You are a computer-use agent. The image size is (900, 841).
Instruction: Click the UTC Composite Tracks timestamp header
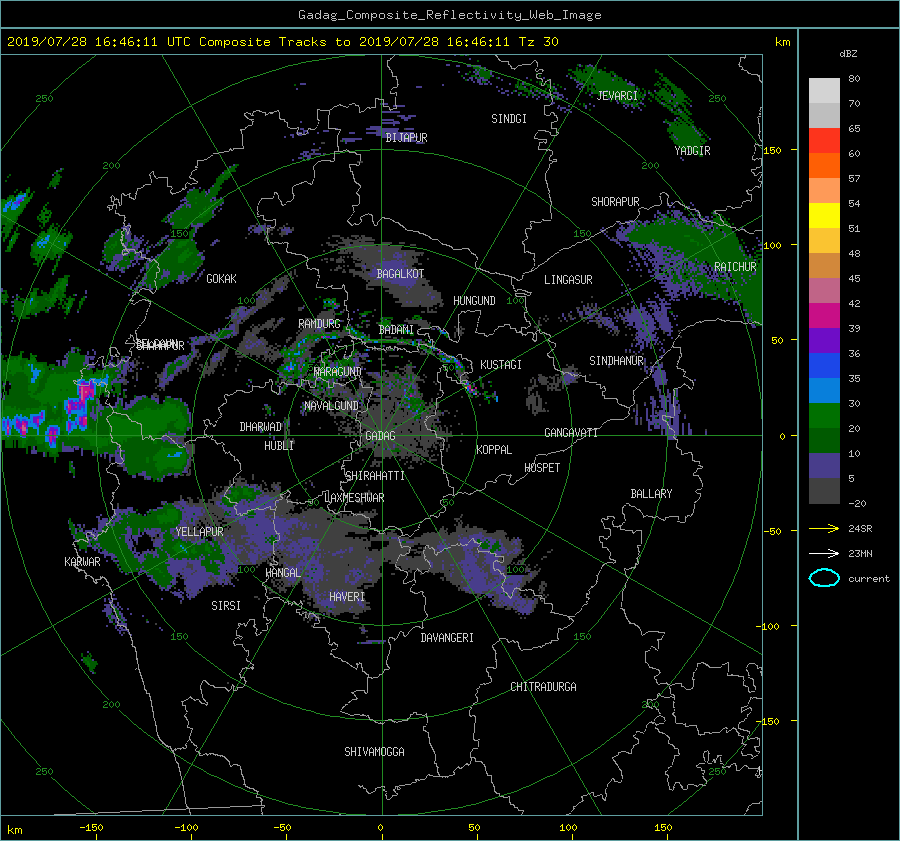[282, 42]
